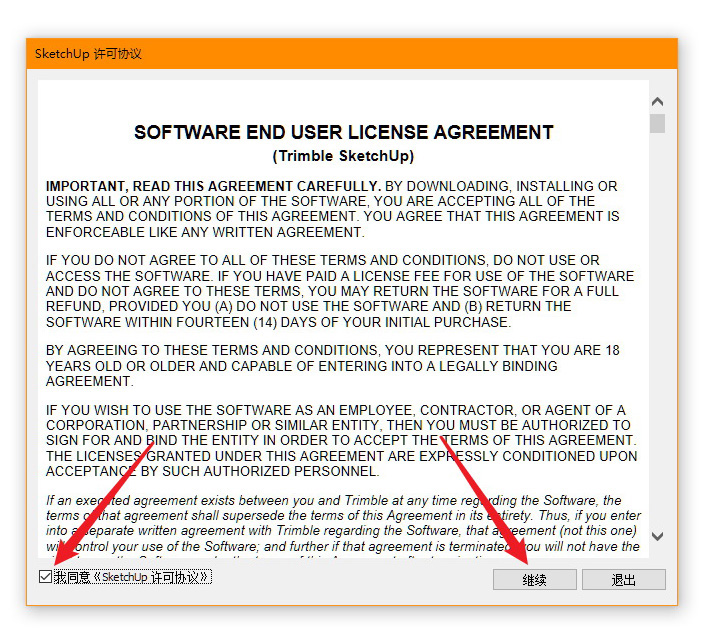This screenshot has height=640, width=708.
Task: Click the scrollbar up arrow
Action: coord(657,102)
